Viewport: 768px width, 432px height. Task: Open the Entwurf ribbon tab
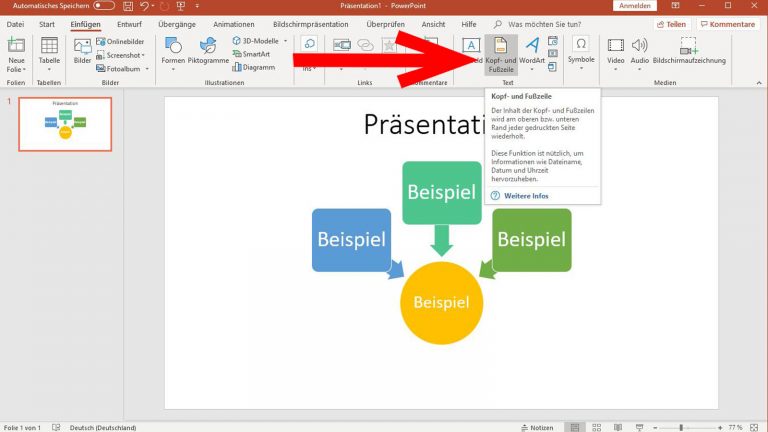tap(129, 23)
